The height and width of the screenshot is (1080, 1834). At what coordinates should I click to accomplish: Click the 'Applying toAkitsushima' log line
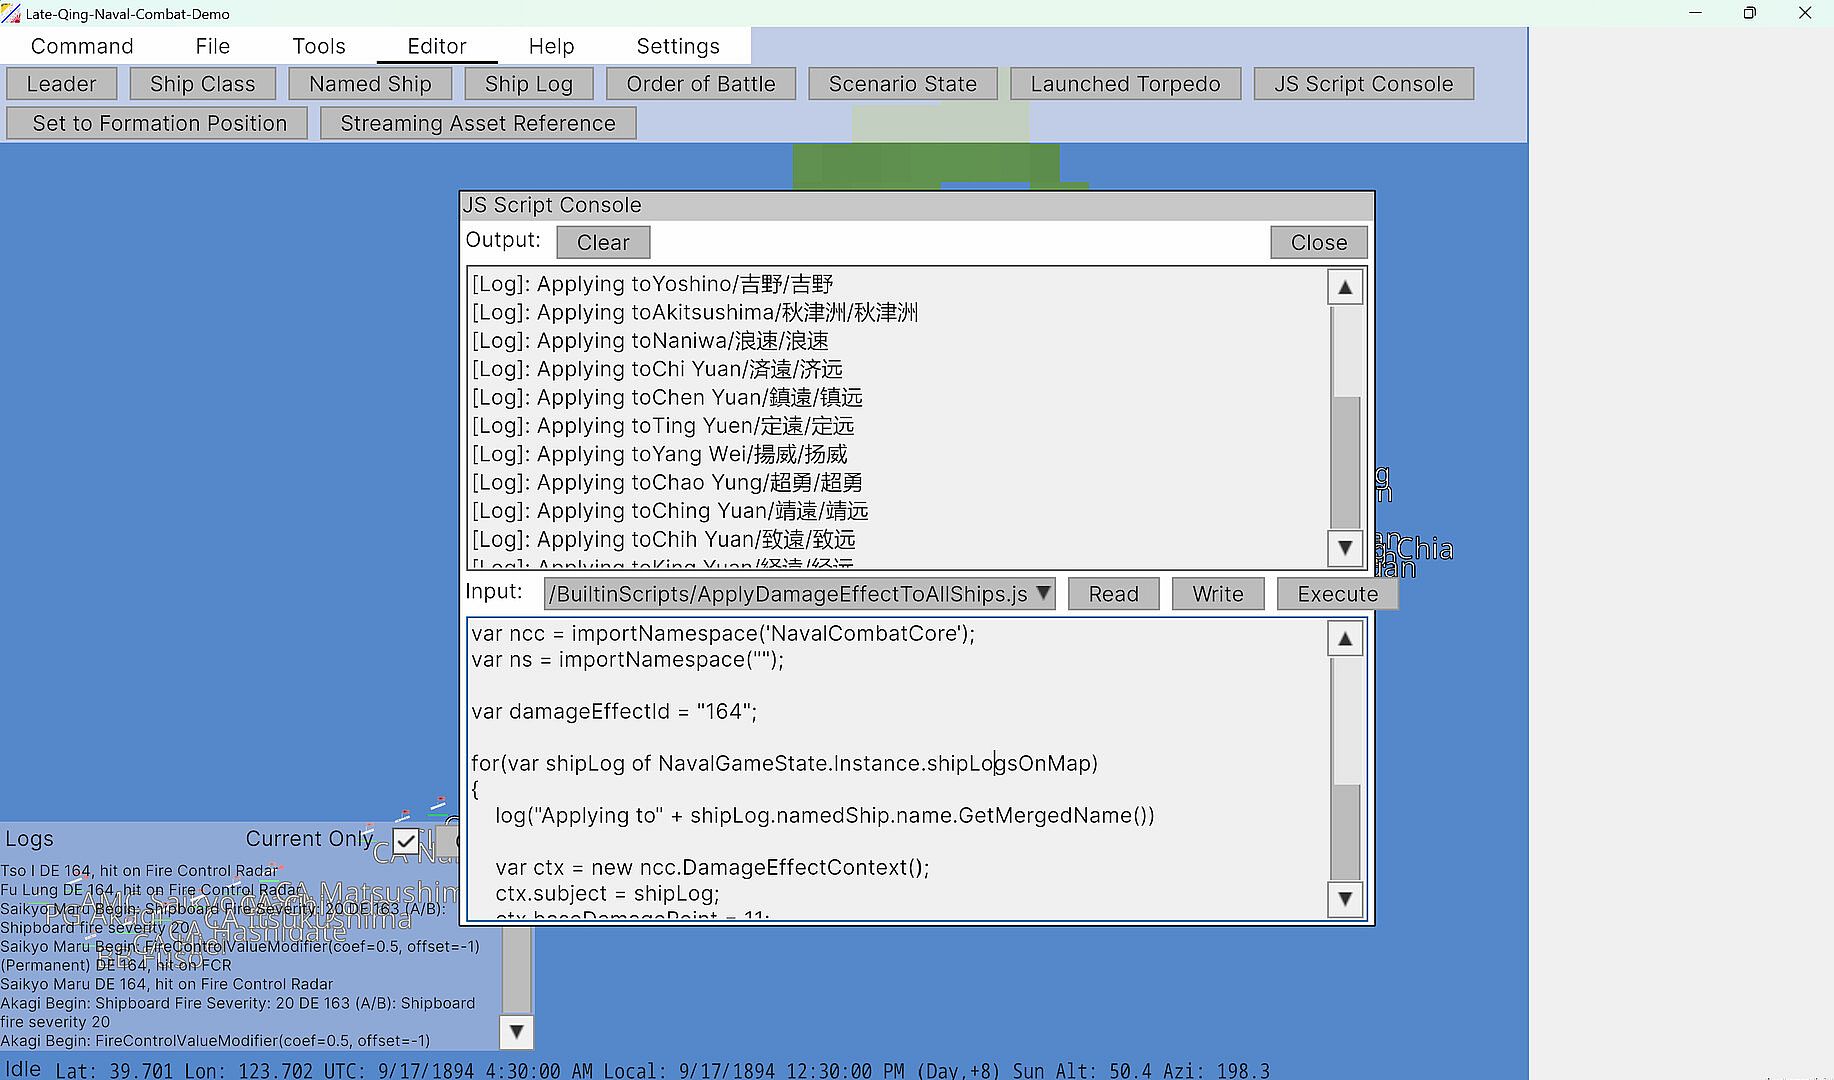click(x=695, y=312)
